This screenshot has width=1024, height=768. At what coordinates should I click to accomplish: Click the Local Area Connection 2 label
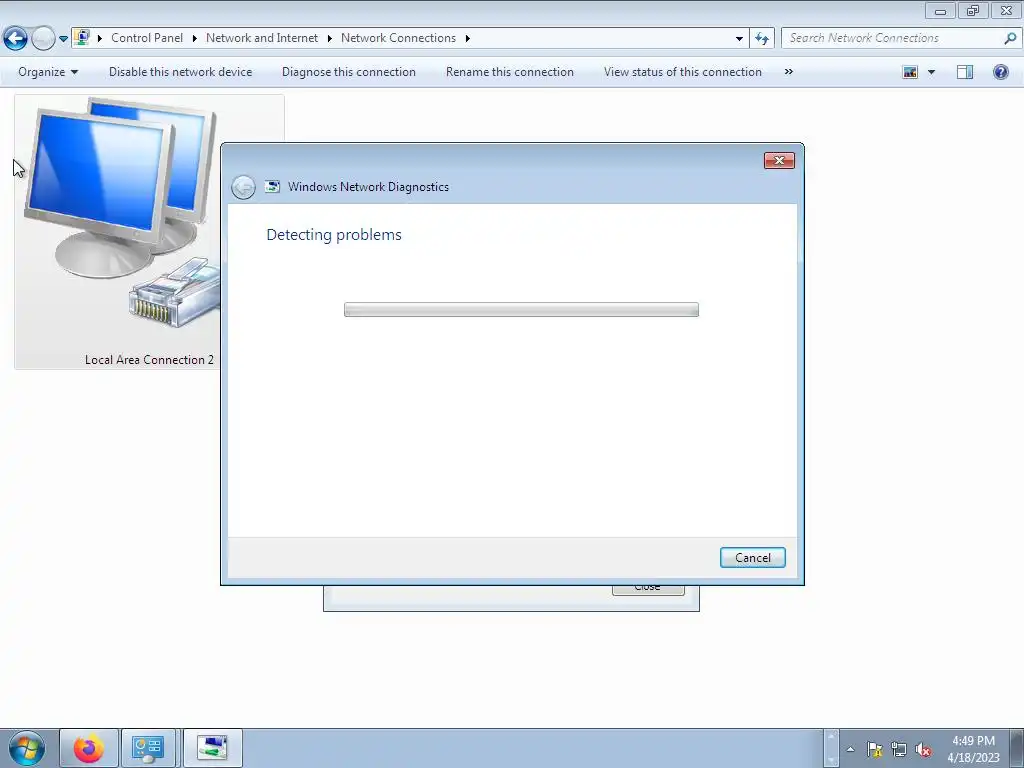(x=149, y=360)
